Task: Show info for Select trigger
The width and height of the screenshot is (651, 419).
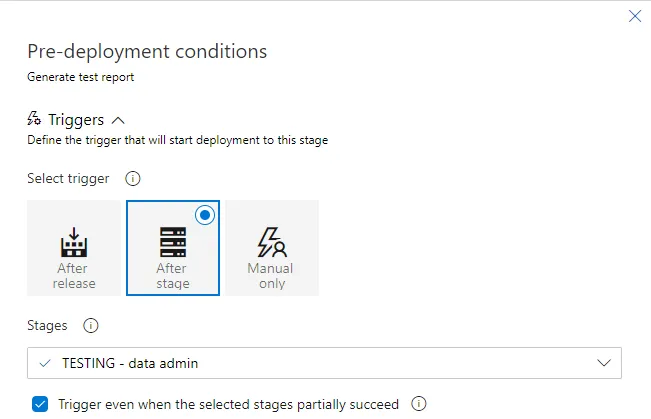Action: click(132, 179)
